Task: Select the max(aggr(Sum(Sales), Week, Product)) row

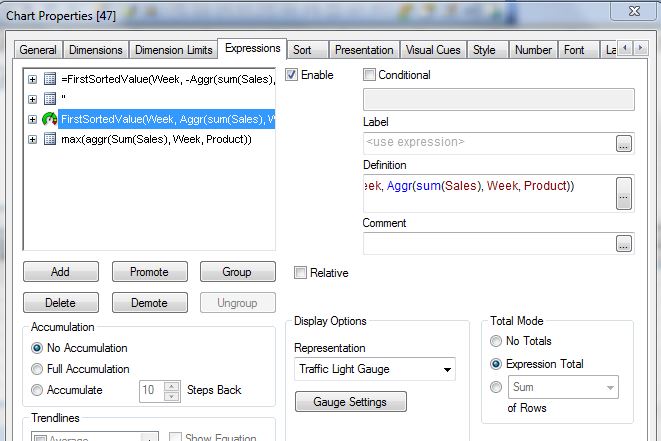Action: (x=156, y=139)
